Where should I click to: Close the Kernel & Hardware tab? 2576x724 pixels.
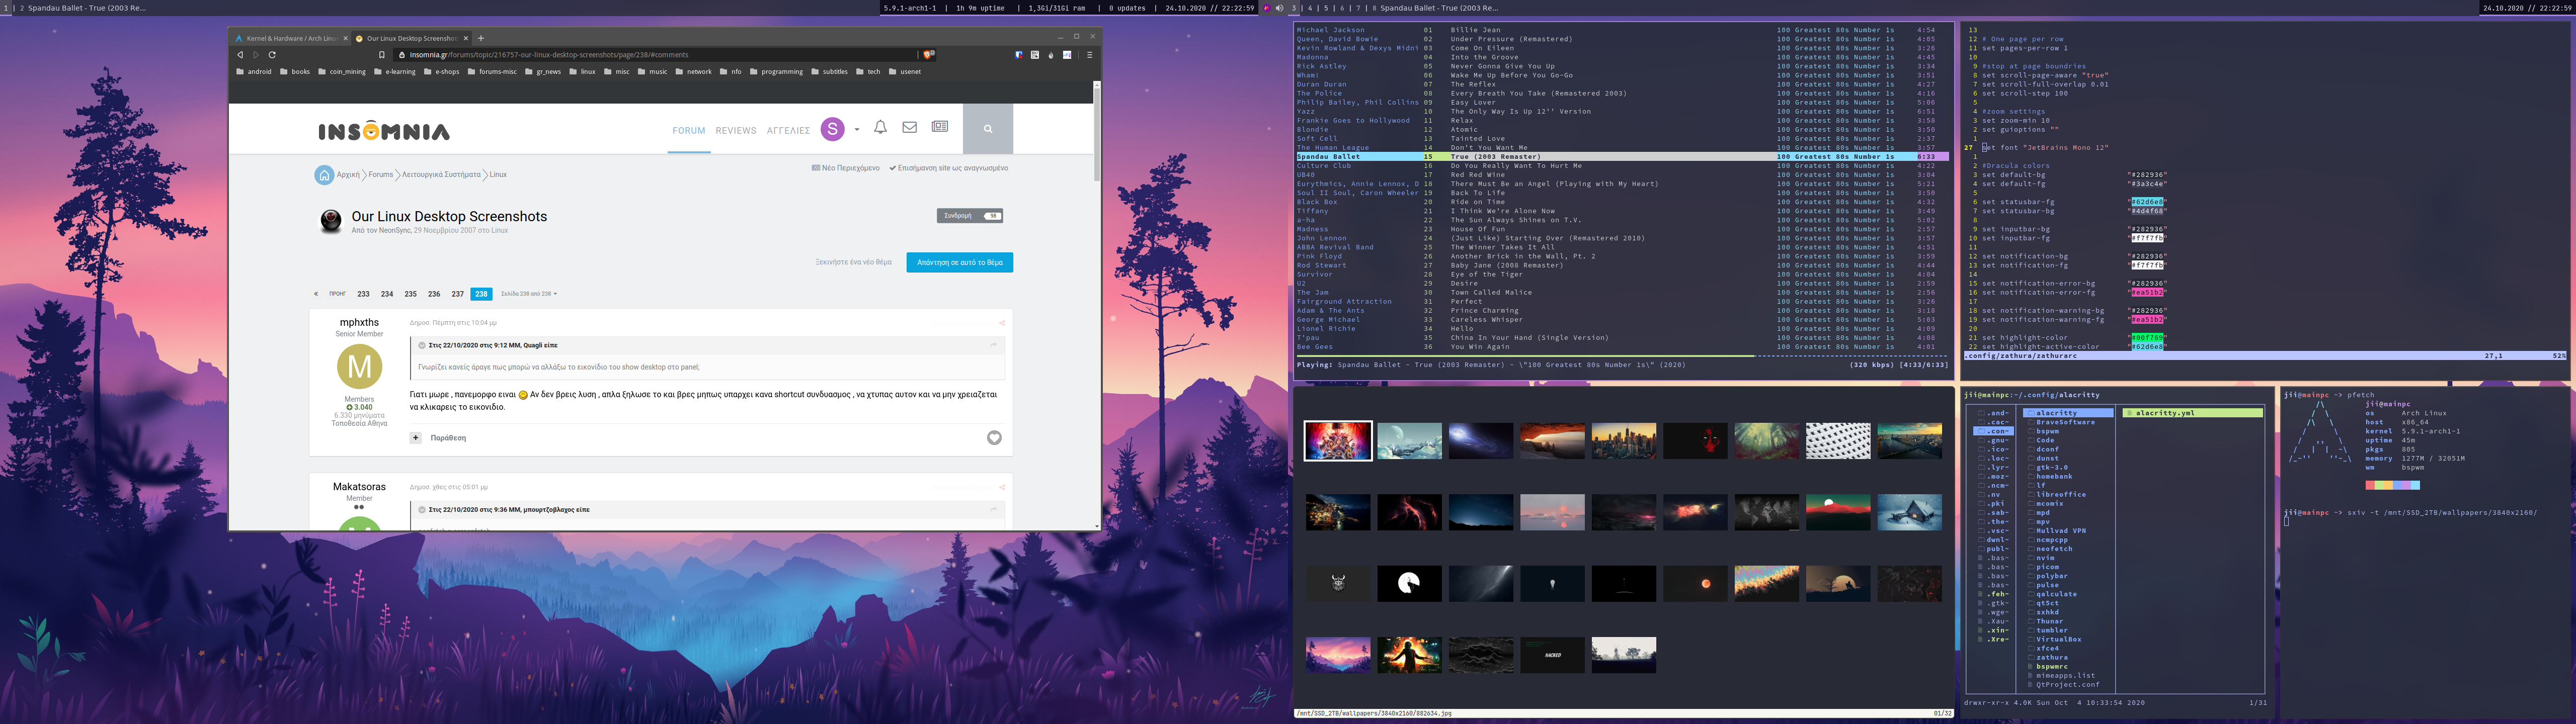[x=345, y=38]
